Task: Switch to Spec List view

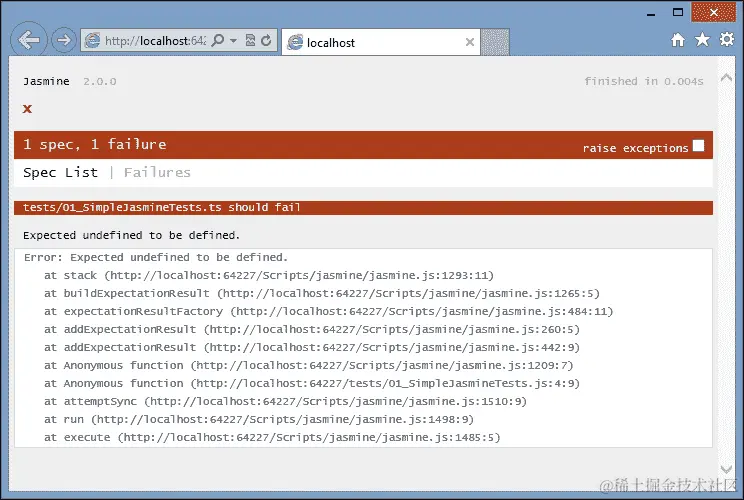Action: pyautogui.click(x=60, y=173)
